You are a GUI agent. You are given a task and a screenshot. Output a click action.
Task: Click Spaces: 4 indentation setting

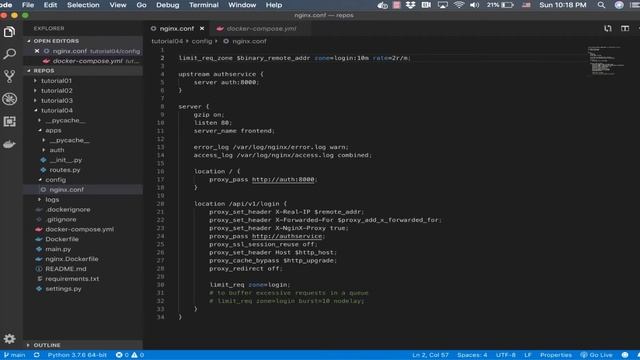pos(472,355)
